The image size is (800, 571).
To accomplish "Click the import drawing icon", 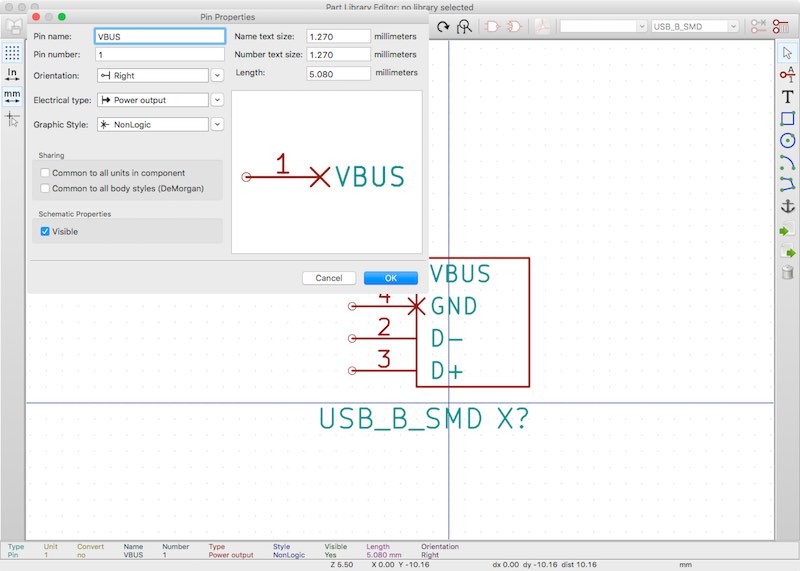I will click(787, 231).
